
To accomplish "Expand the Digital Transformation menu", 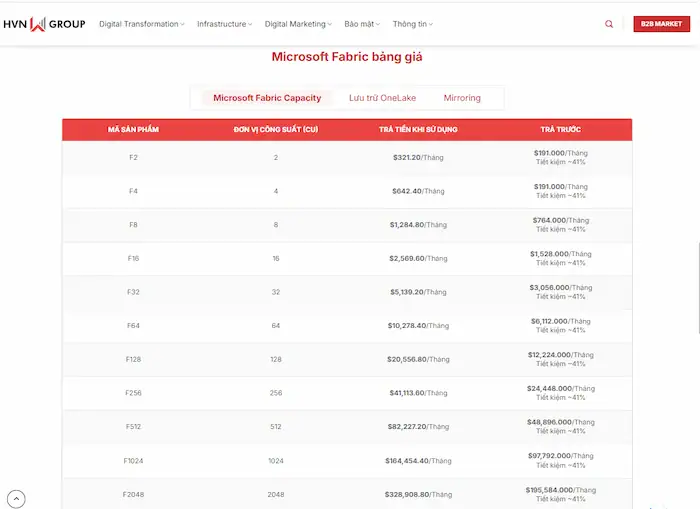I will (x=142, y=24).
